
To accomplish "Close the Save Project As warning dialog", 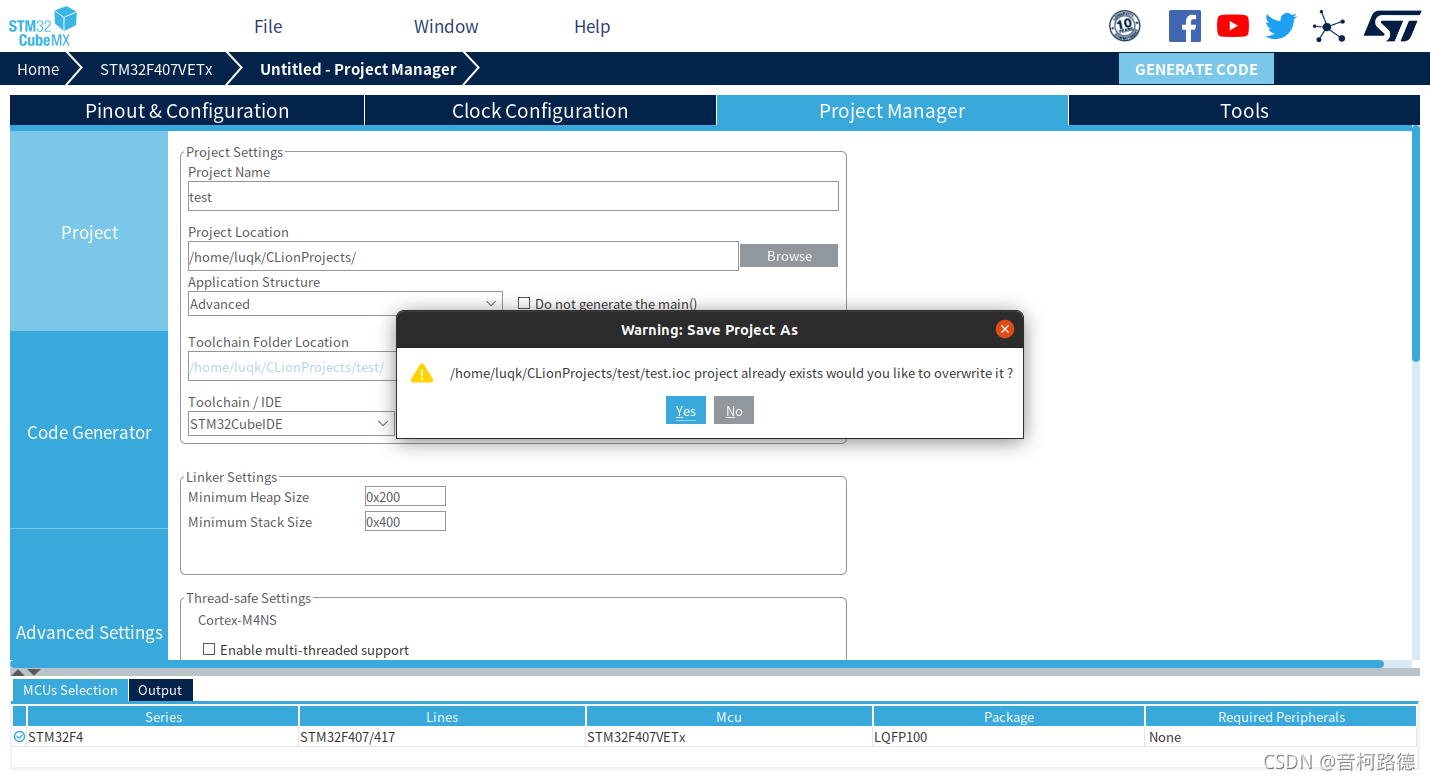I will pos(1005,329).
